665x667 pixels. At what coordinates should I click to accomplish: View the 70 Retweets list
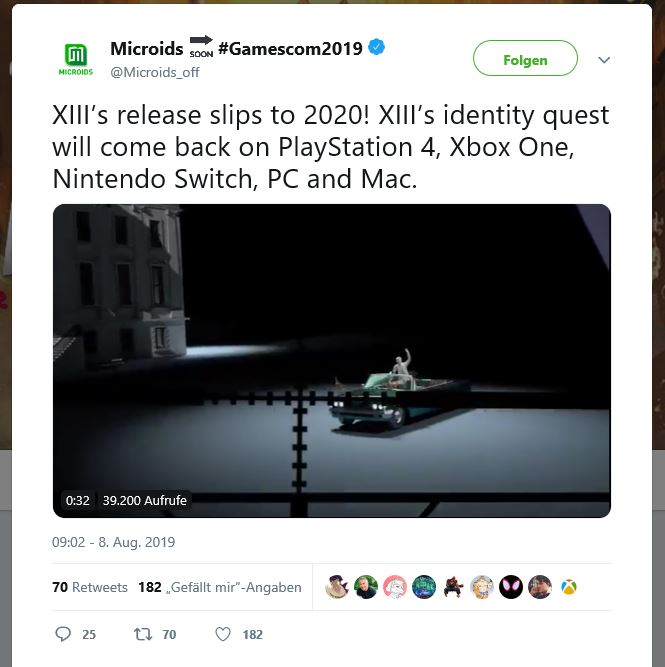[90, 587]
